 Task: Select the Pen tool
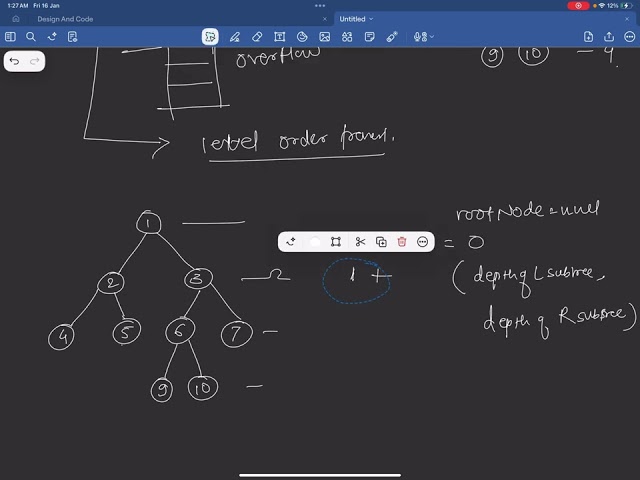point(235,37)
